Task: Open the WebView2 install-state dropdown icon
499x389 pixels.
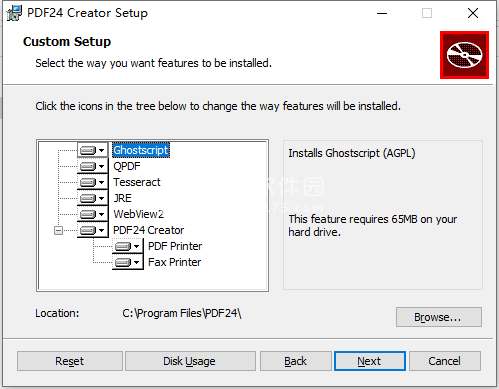Action: [93, 214]
